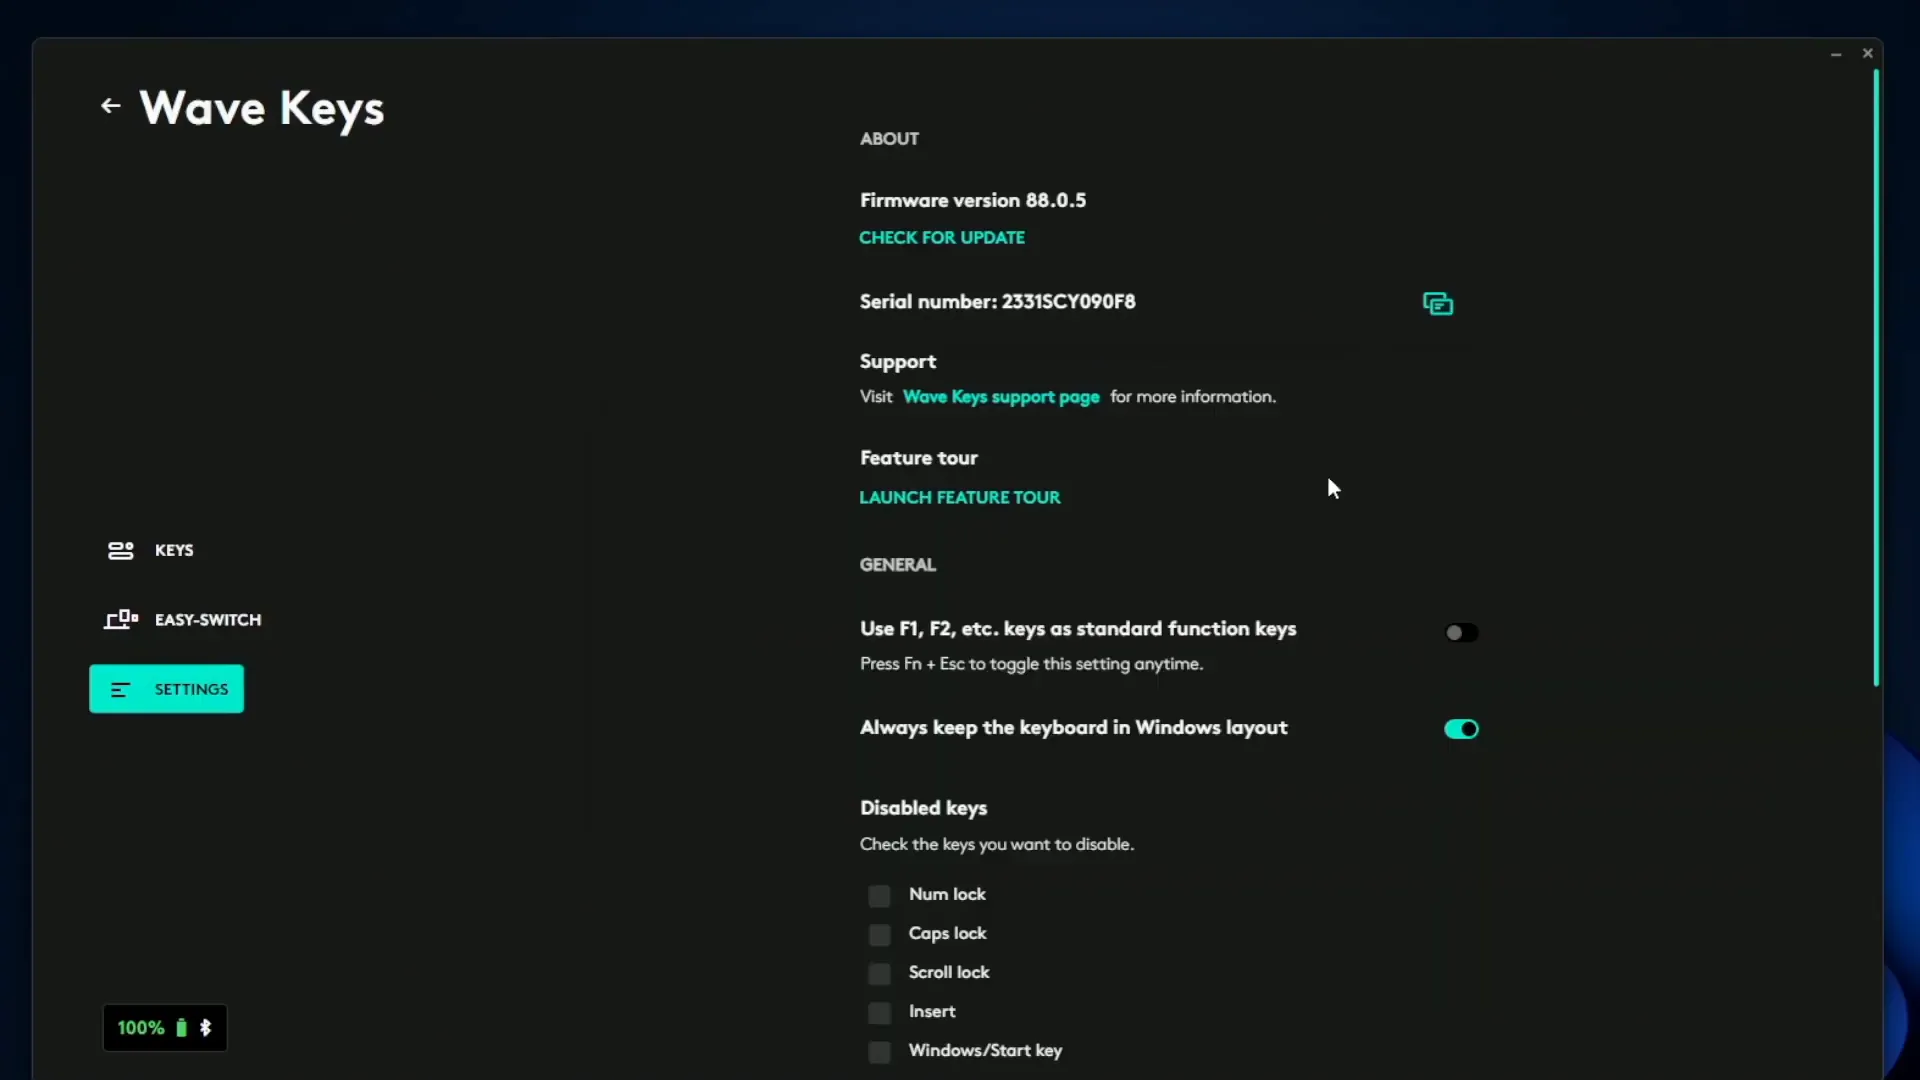Click the Settings sliders icon
This screenshot has height=1080, width=1920.
120,690
